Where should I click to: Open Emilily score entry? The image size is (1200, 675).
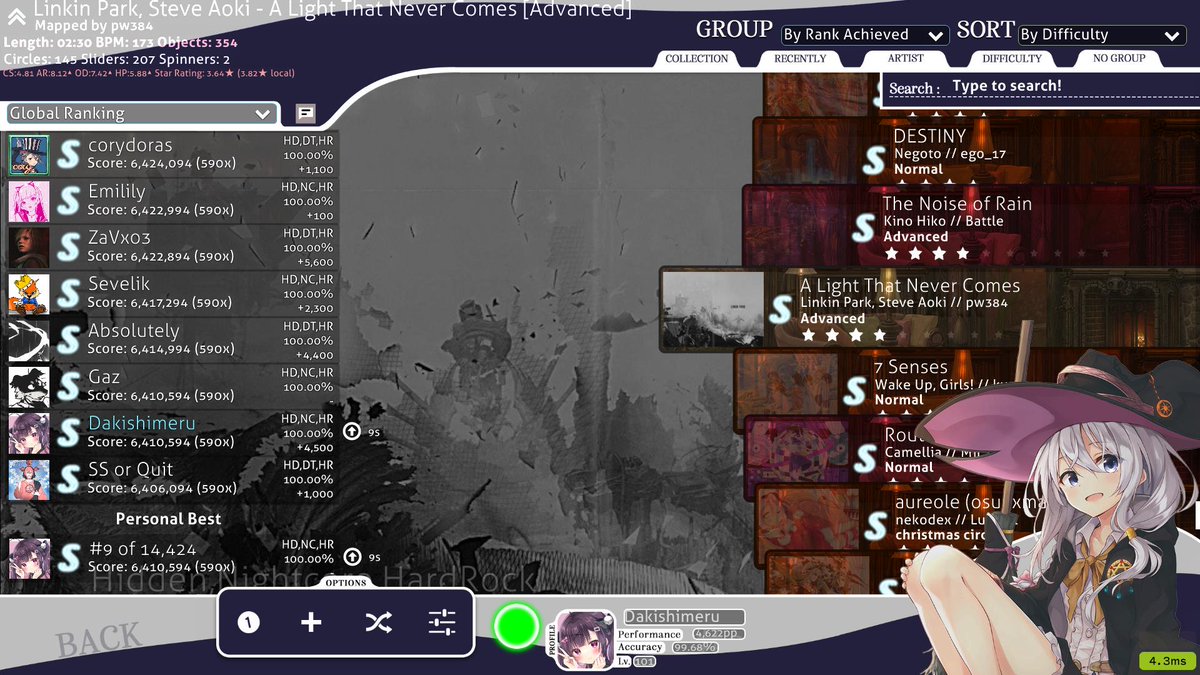(171, 201)
